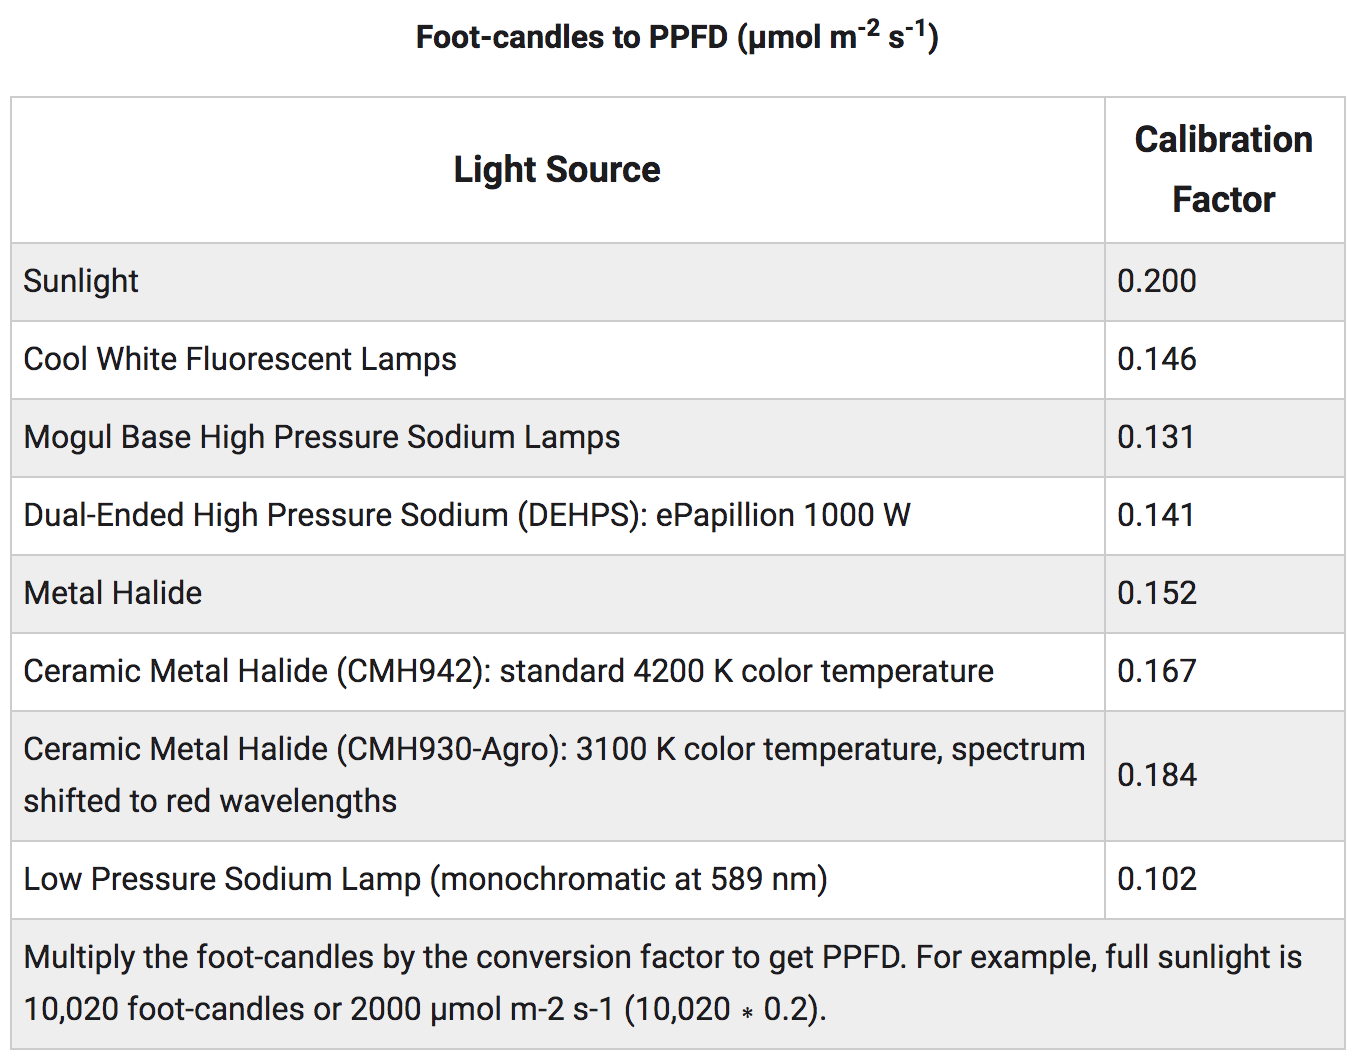The image size is (1358, 1064).
Task: Select Ceramic Metal Halide CMH930-Agro cell
Action: pos(554,775)
